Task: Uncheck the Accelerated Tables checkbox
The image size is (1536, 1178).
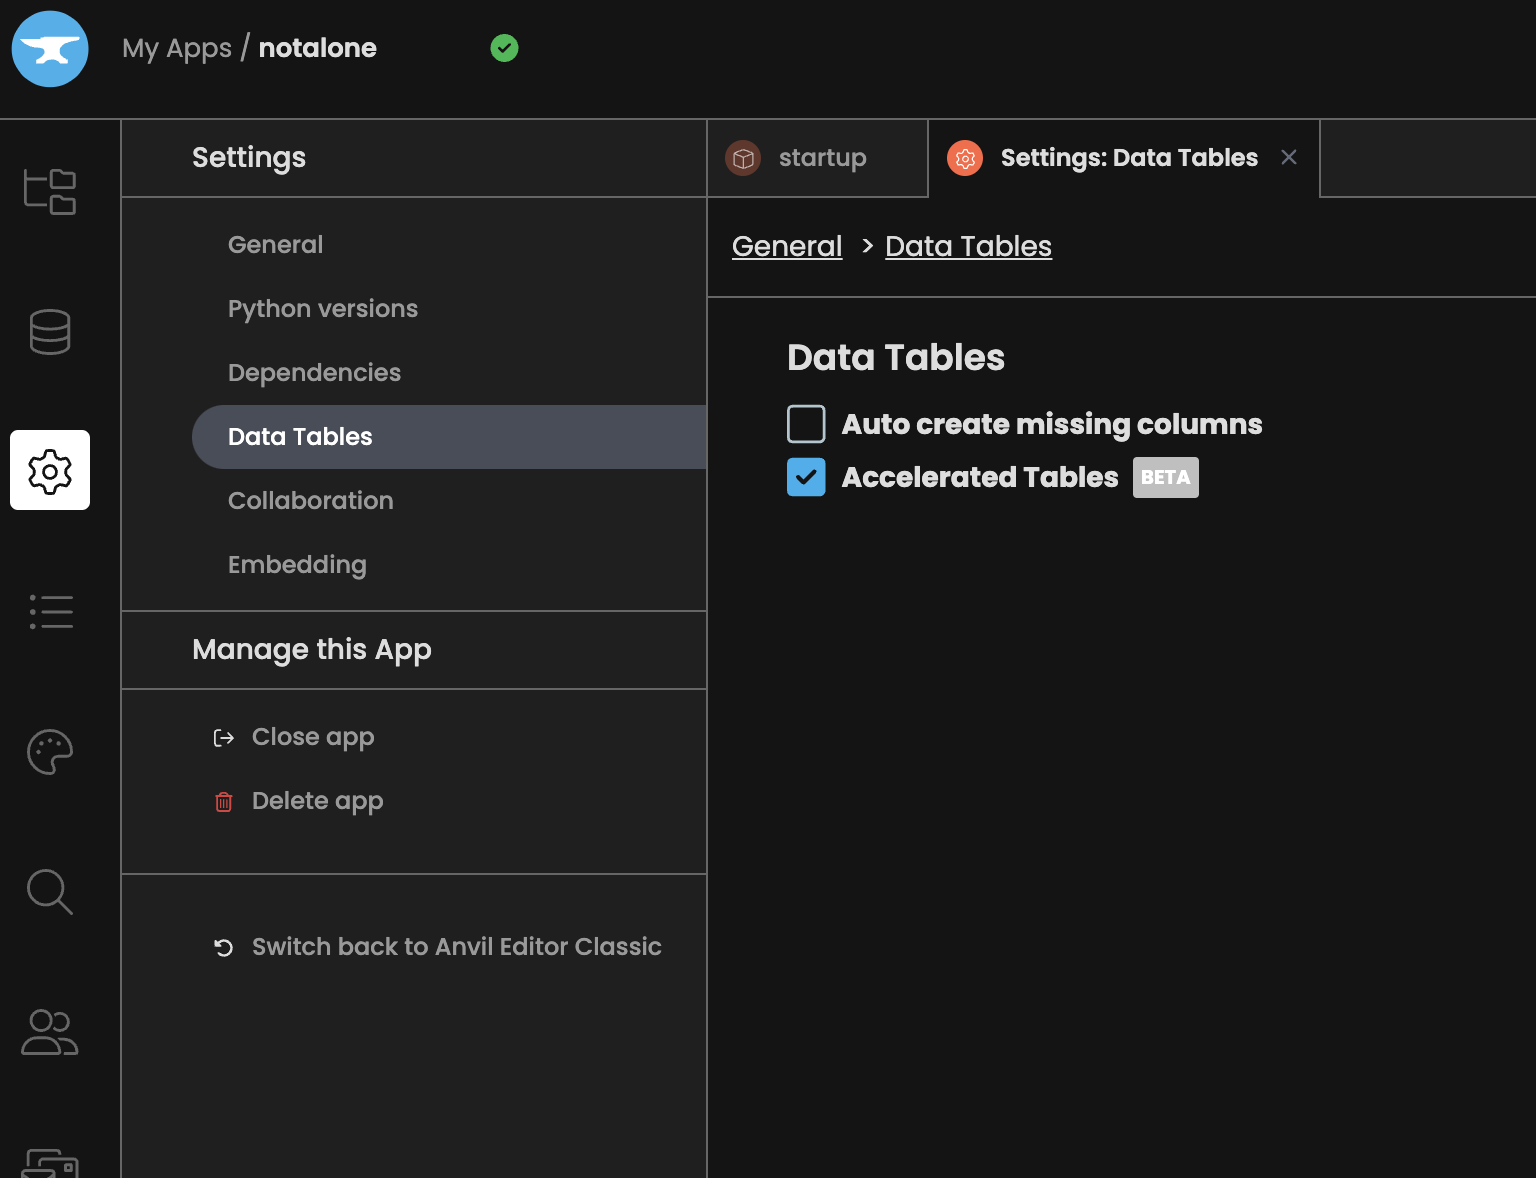Action: tap(806, 477)
